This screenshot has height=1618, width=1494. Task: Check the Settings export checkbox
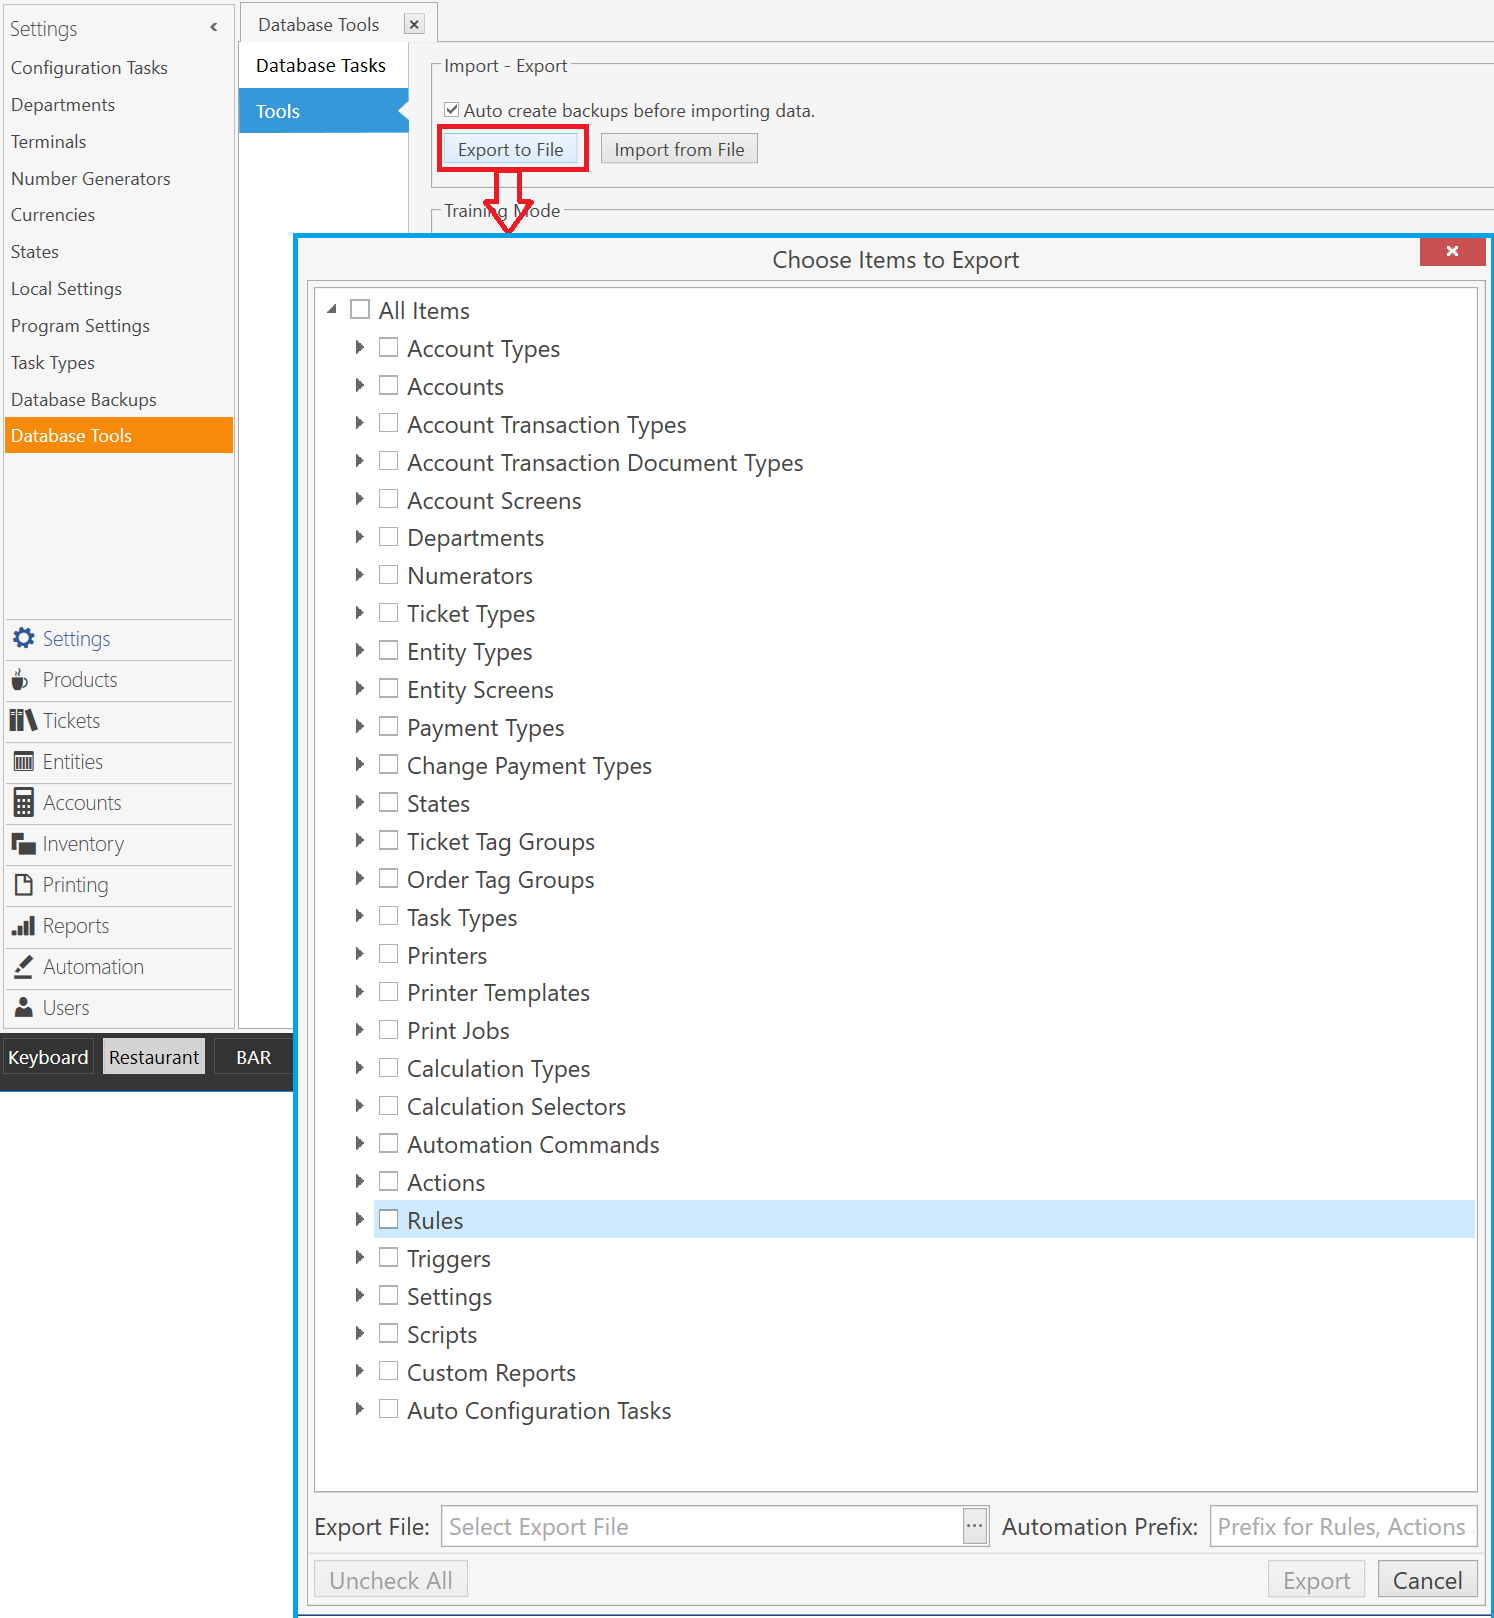pyautogui.click(x=389, y=1296)
